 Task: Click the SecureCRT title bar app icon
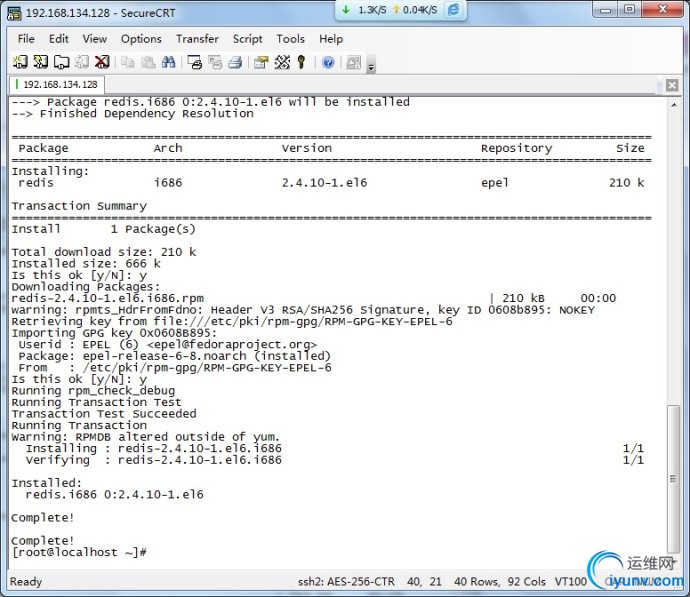click(x=14, y=13)
